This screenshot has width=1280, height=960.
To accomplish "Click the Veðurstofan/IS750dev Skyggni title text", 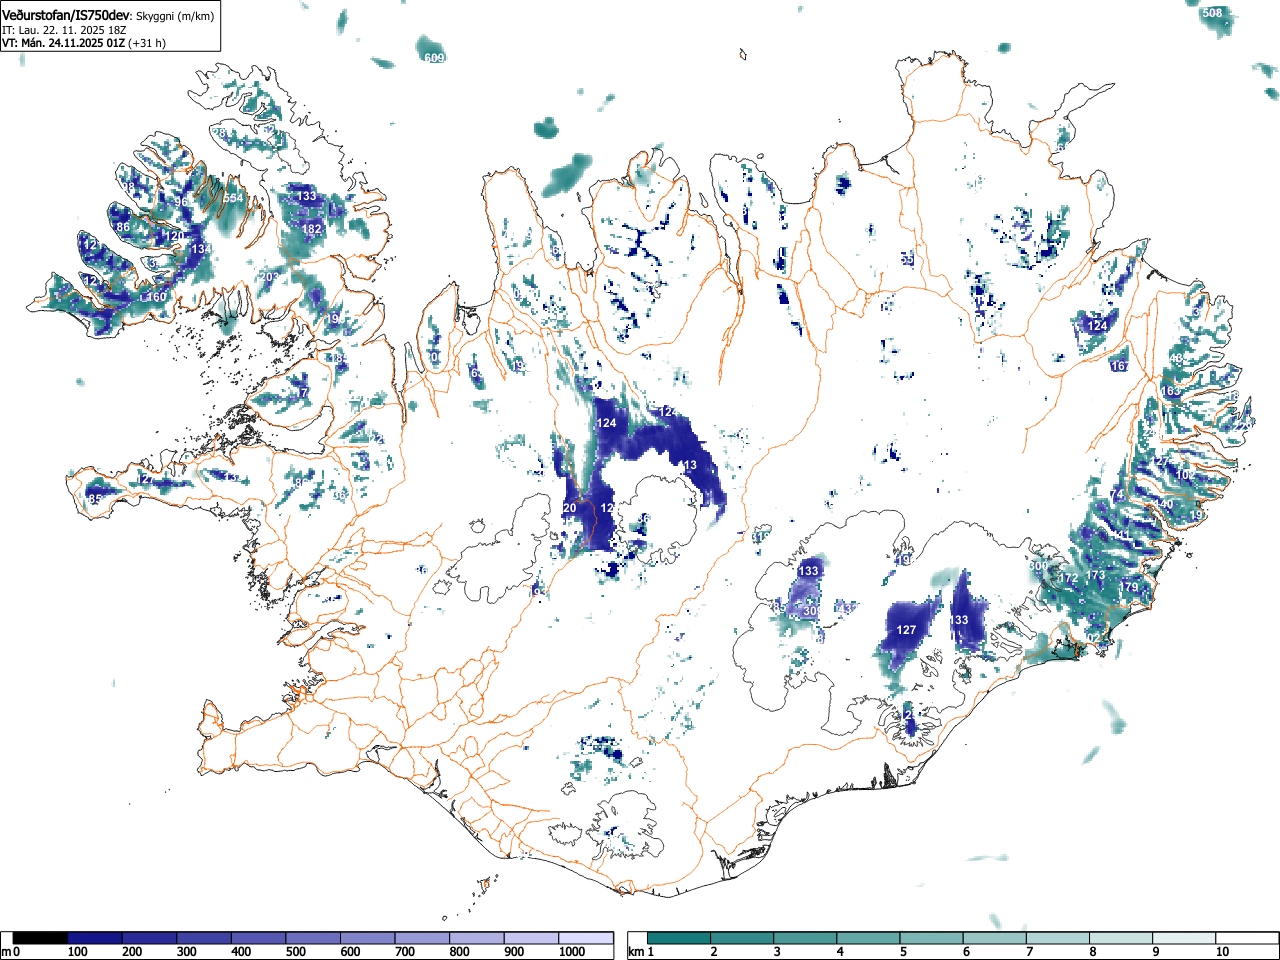I will (x=108, y=15).
